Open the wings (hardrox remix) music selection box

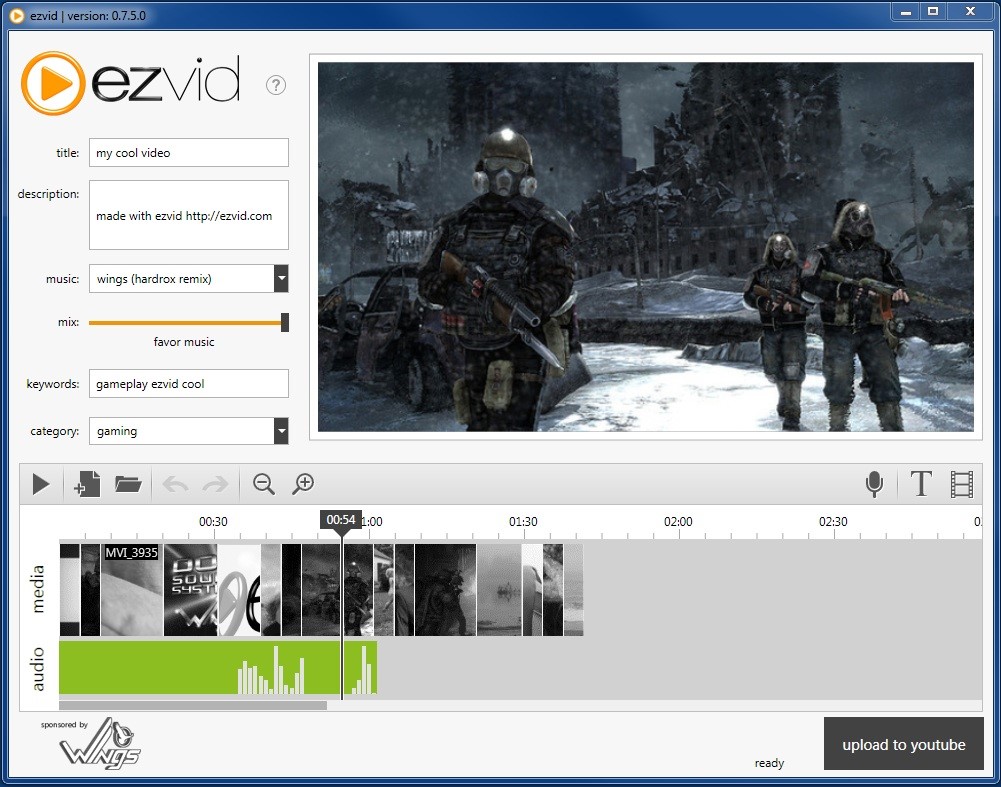click(x=181, y=279)
